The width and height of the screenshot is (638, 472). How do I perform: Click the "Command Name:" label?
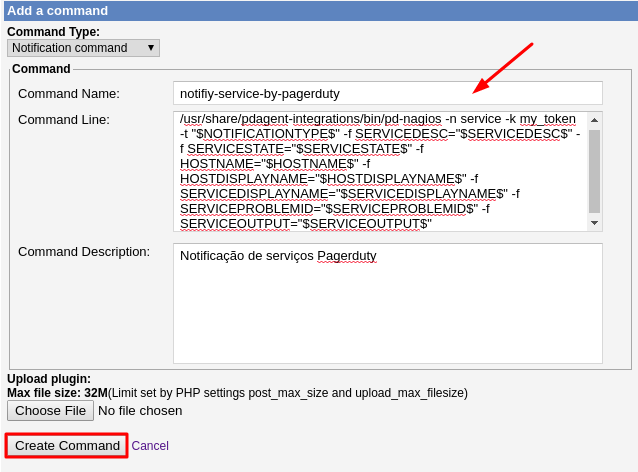[69, 94]
